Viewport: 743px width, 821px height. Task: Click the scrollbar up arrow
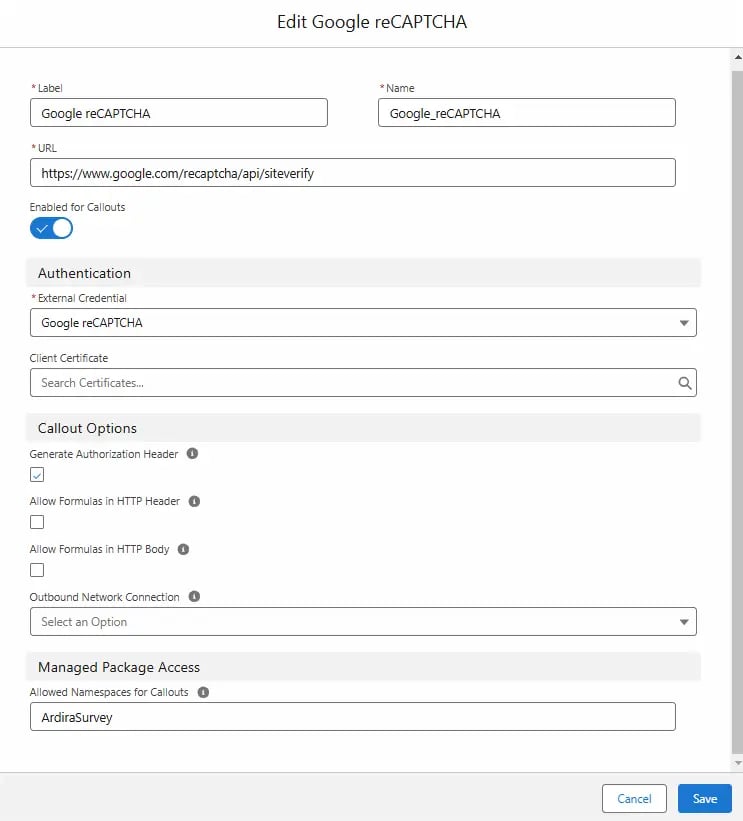pyautogui.click(x=737, y=57)
